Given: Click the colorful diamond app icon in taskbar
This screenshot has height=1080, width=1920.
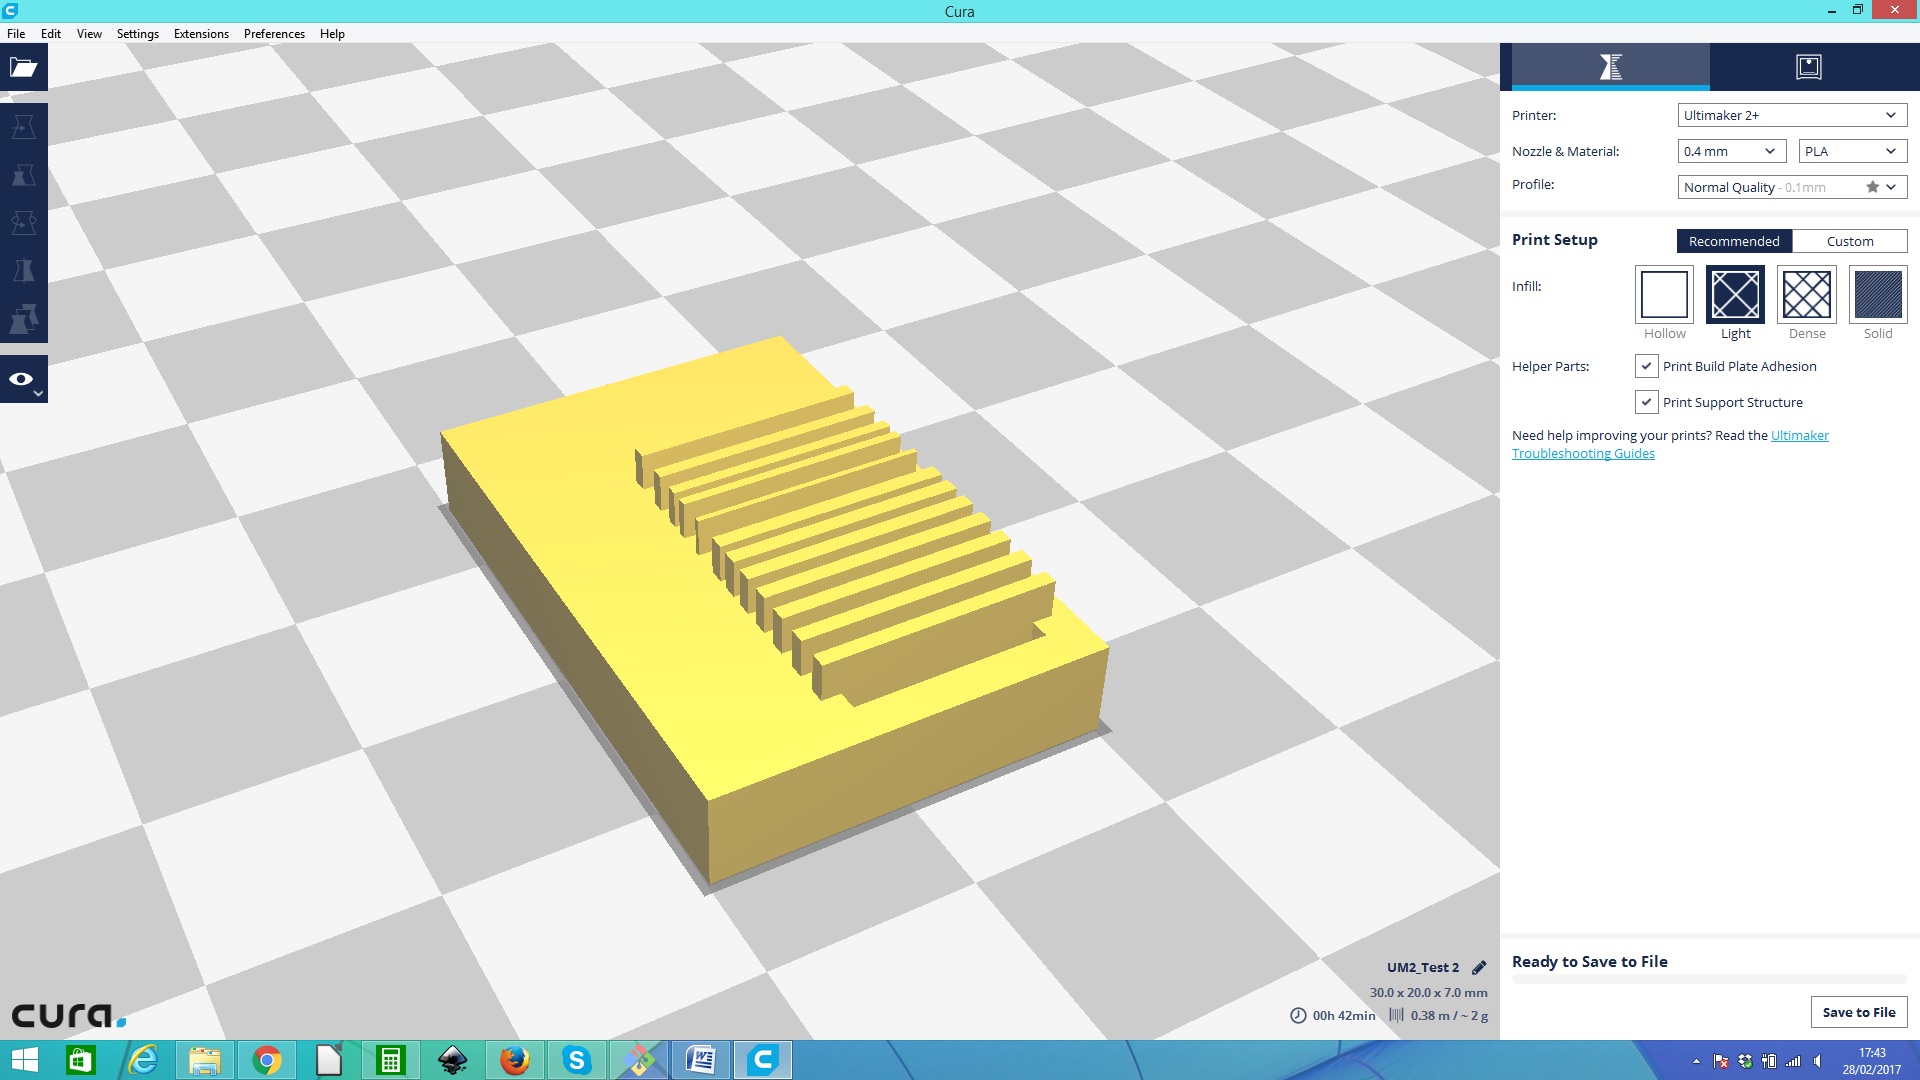Looking at the screenshot, I should pyautogui.click(x=639, y=1060).
